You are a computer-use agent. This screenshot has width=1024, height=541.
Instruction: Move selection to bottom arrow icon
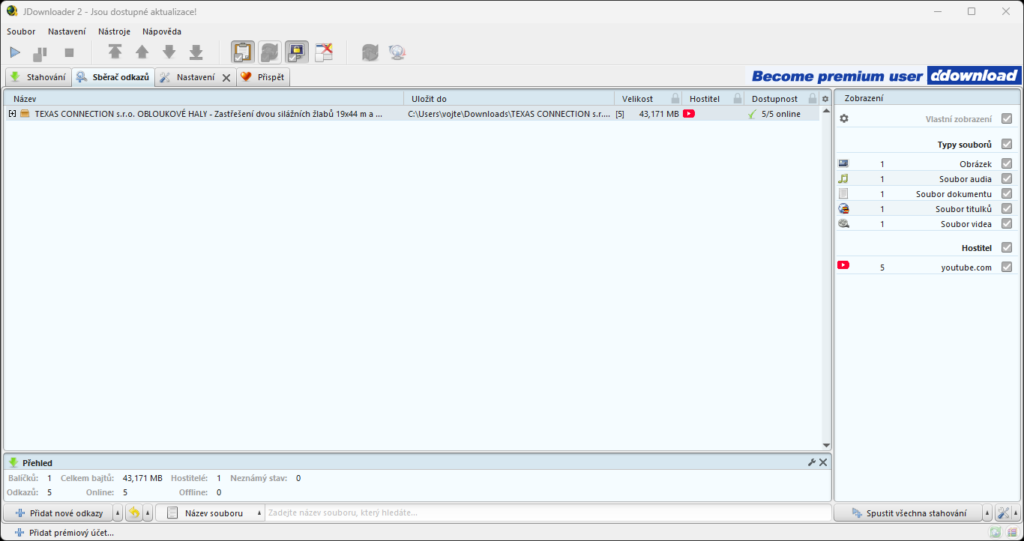[x=196, y=52]
